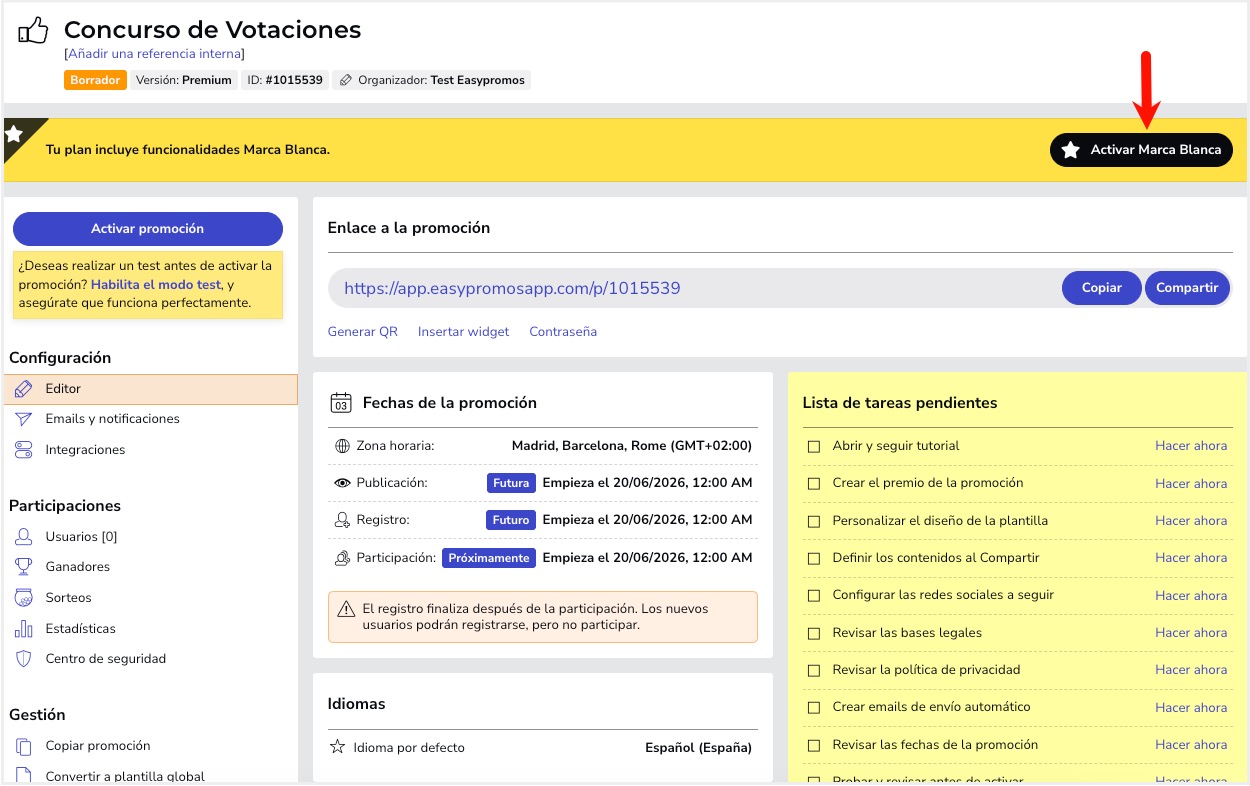Copy the promotion link with Copiar

1101,288
